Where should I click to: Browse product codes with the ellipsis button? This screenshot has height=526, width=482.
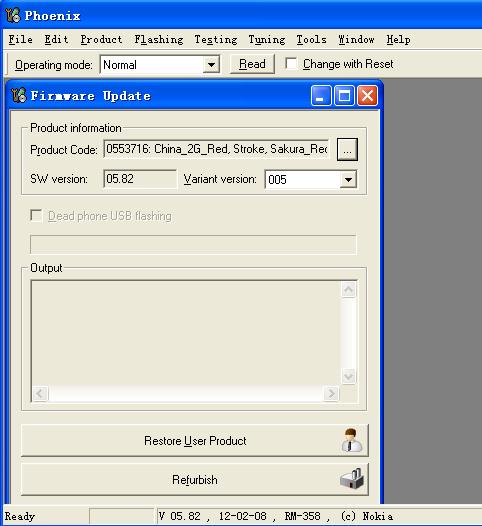[x=347, y=149]
